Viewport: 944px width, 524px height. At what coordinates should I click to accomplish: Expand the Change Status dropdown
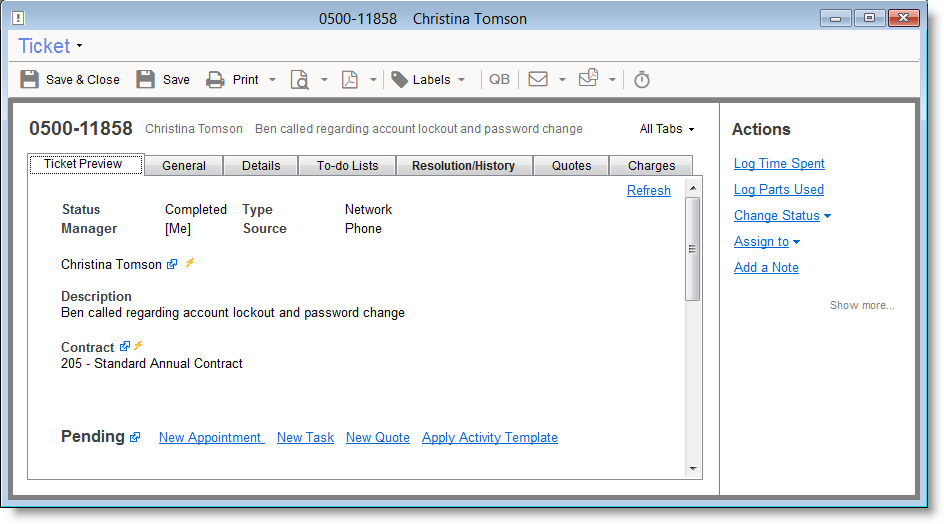782,216
